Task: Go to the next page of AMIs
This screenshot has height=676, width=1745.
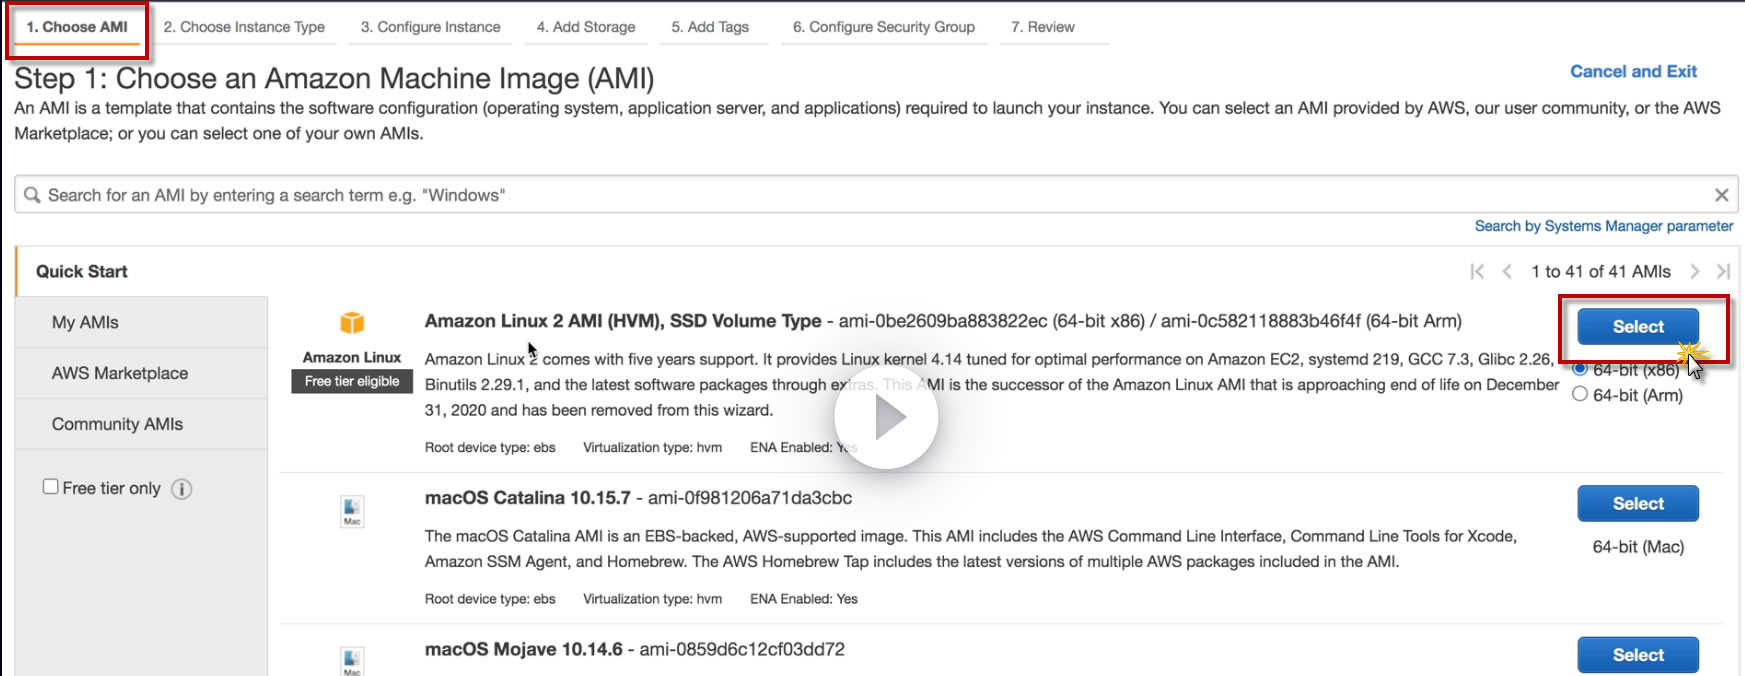Action: click(x=1694, y=271)
